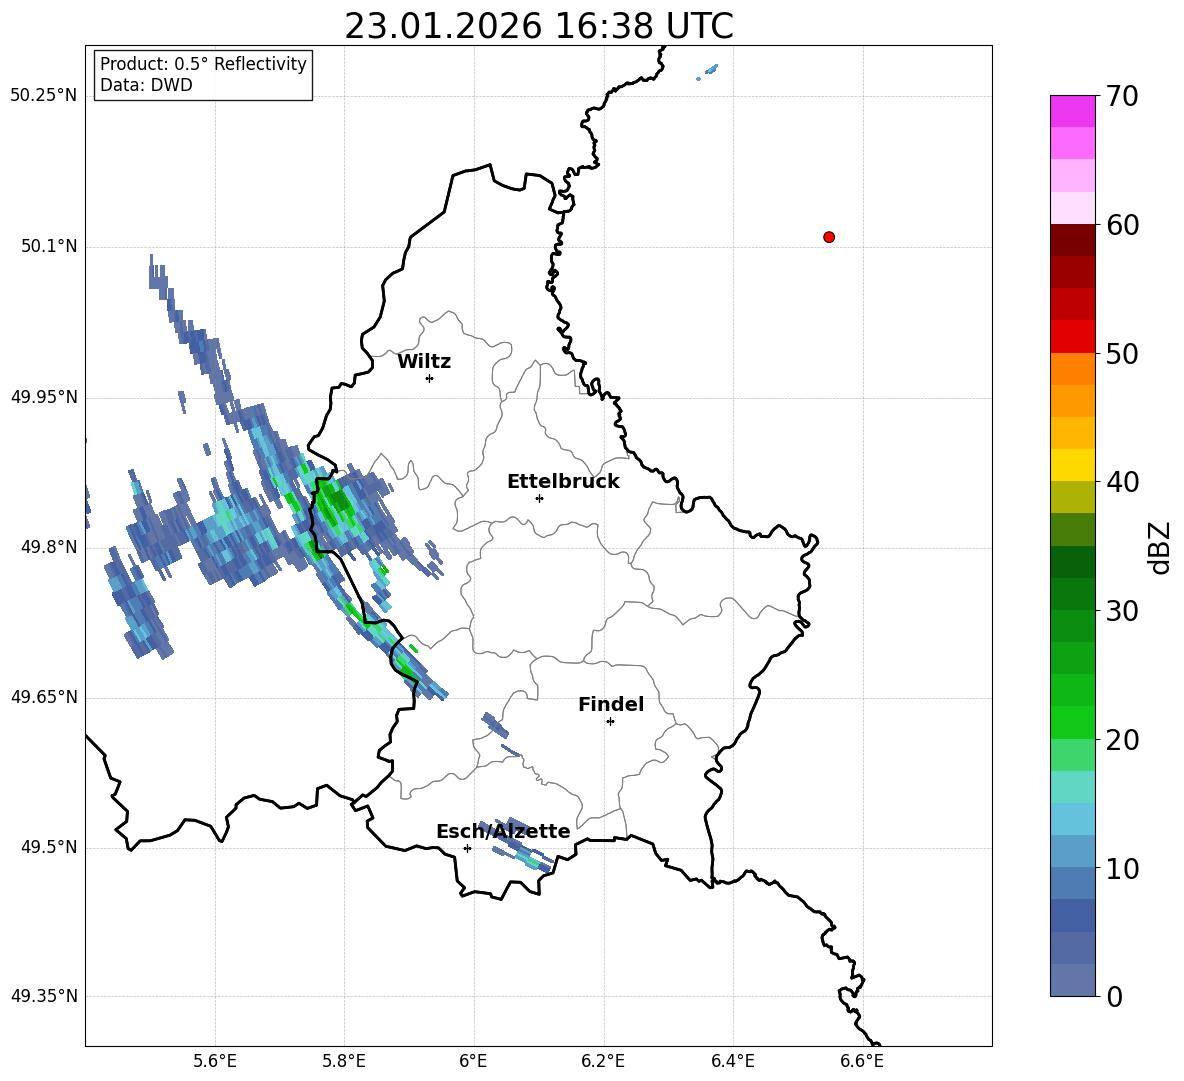Click the 'Product: 0.5° Reflectivity' text
Screen dimensions: 1184x1081
pyautogui.click(x=203, y=63)
